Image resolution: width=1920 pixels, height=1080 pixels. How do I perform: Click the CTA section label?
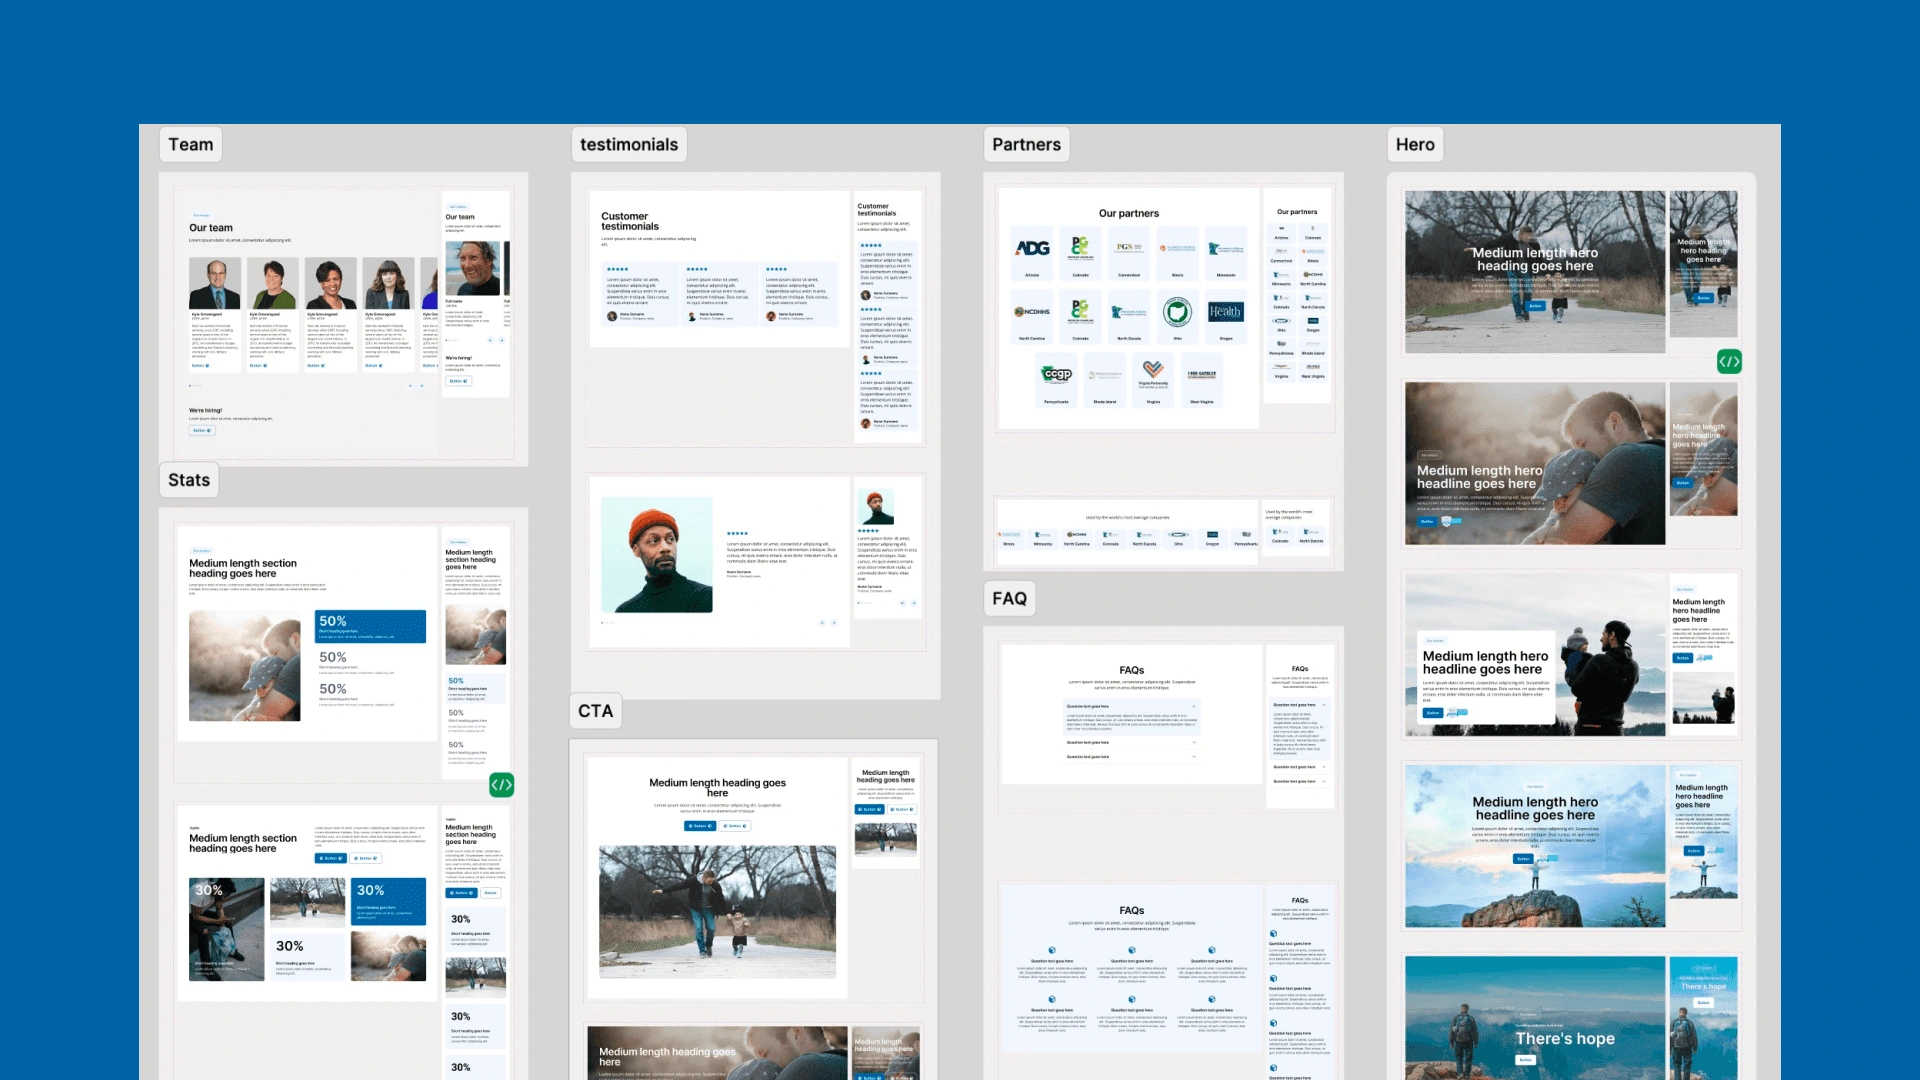595,711
